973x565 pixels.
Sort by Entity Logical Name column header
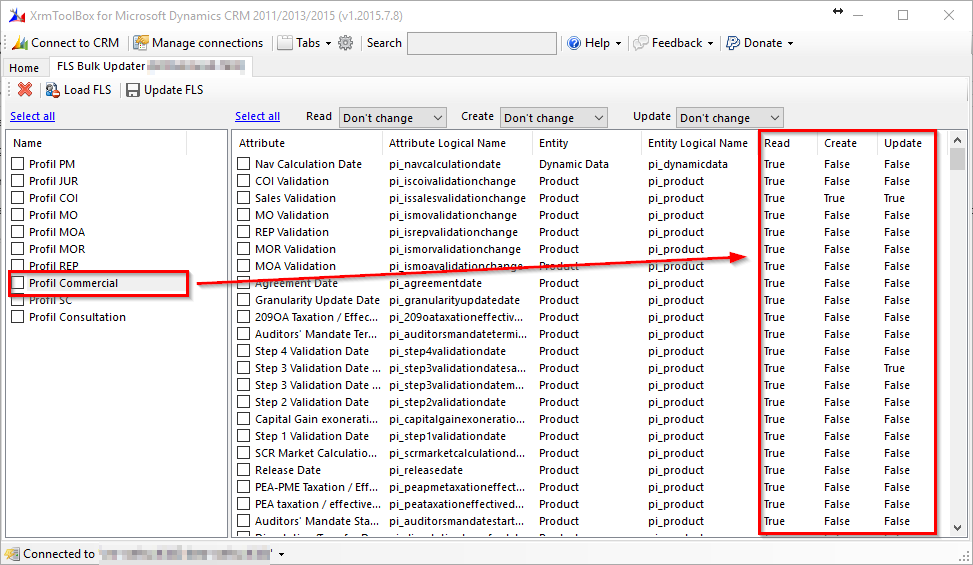point(698,143)
